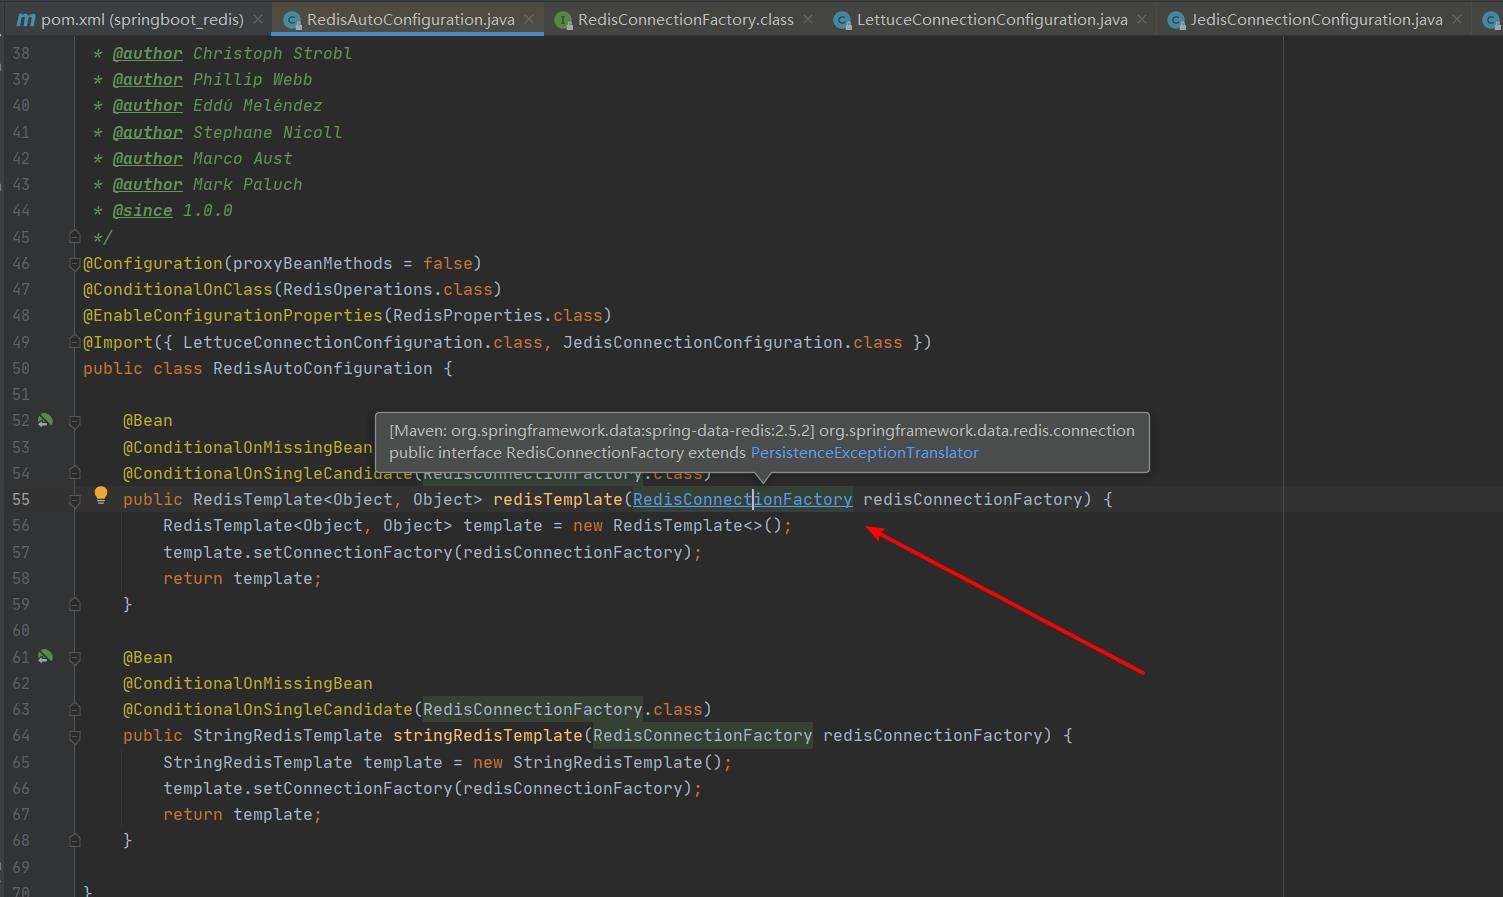Click RedisProperties.class on line 48
Viewport: 1503px width, 897px height.
(x=498, y=315)
